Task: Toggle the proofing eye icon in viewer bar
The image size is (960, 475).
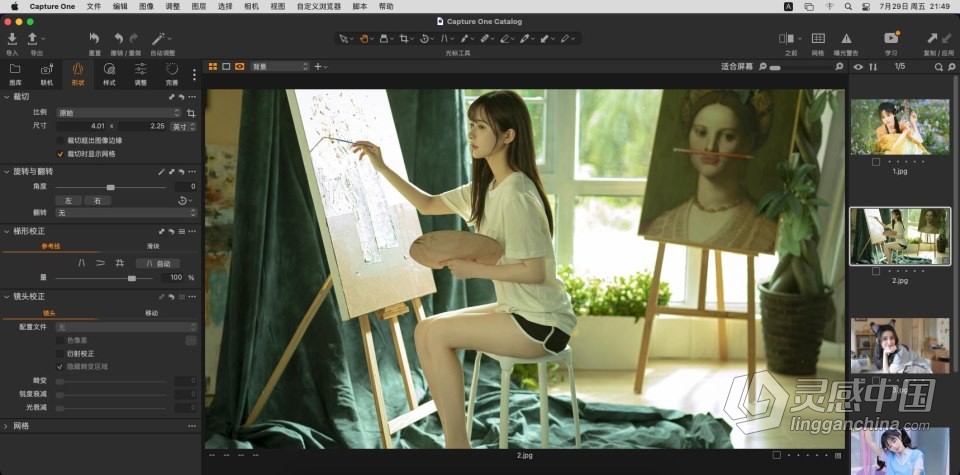Action: point(239,66)
